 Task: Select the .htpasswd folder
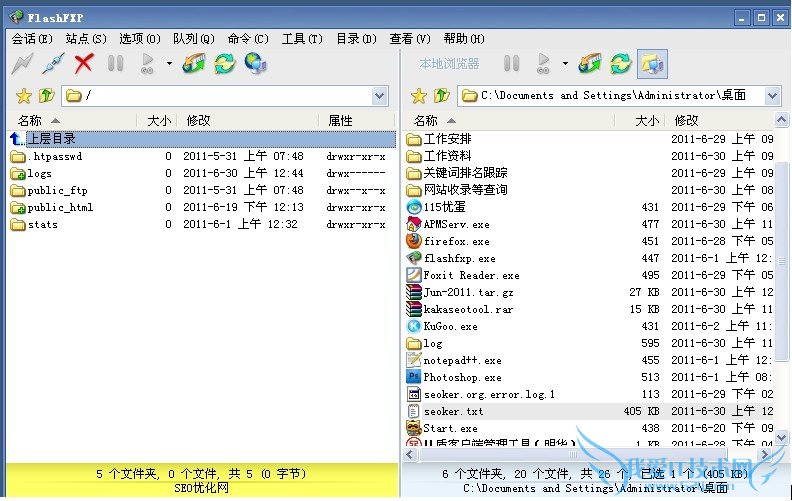[55, 157]
